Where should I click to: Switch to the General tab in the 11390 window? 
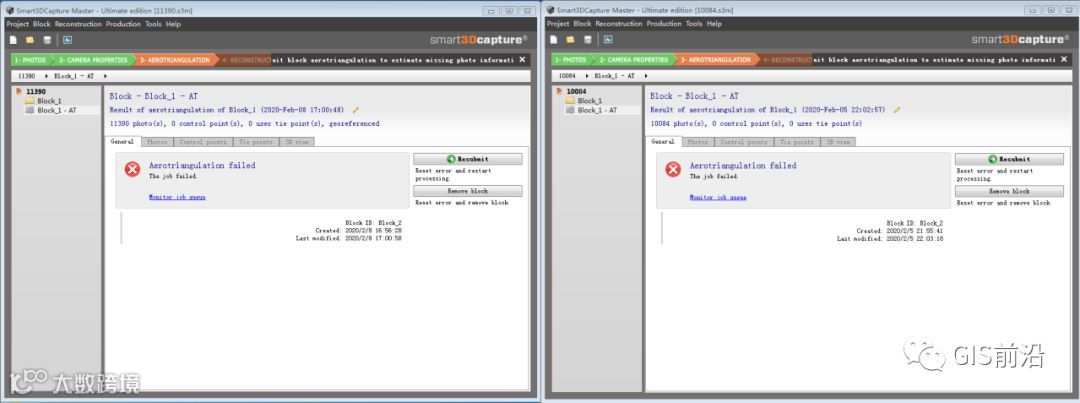click(x=123, y=142)
